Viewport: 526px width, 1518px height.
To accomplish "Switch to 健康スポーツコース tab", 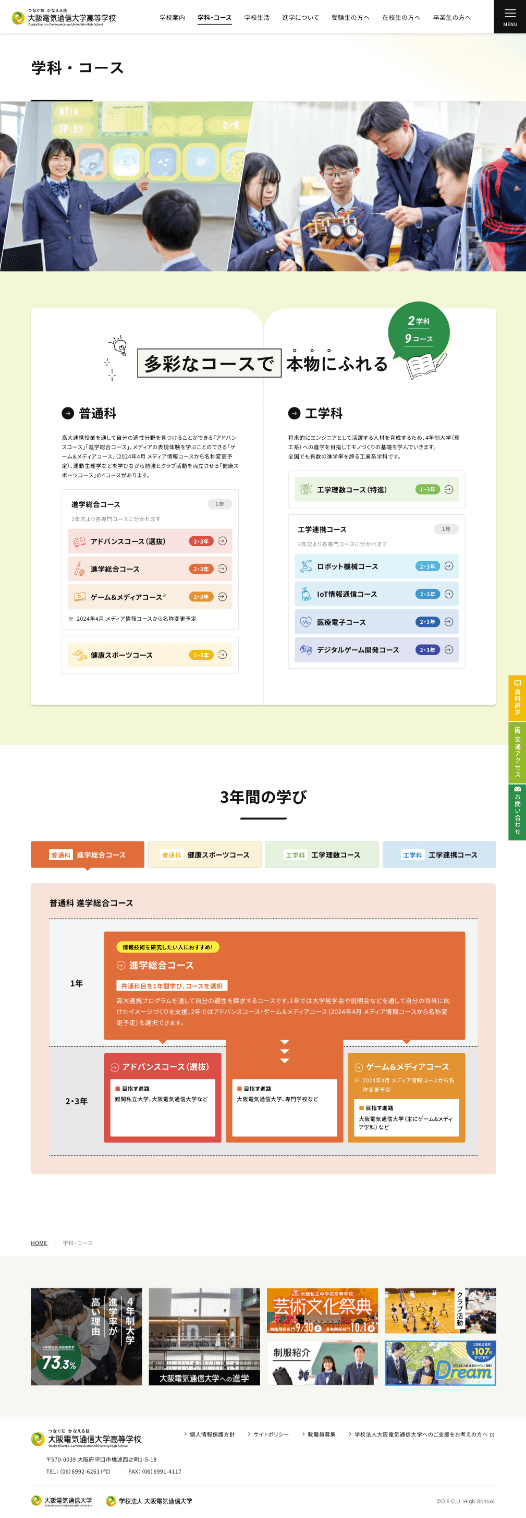I will coord(205,855).
